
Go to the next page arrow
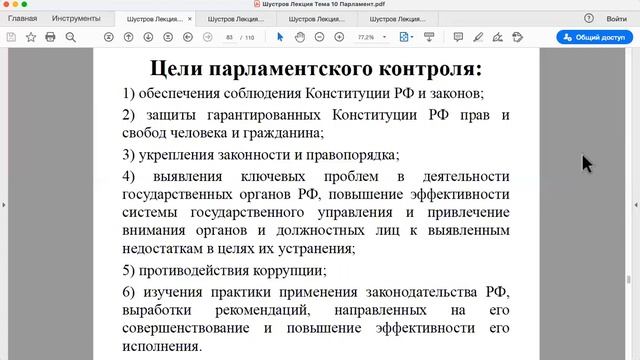(148, 37)
